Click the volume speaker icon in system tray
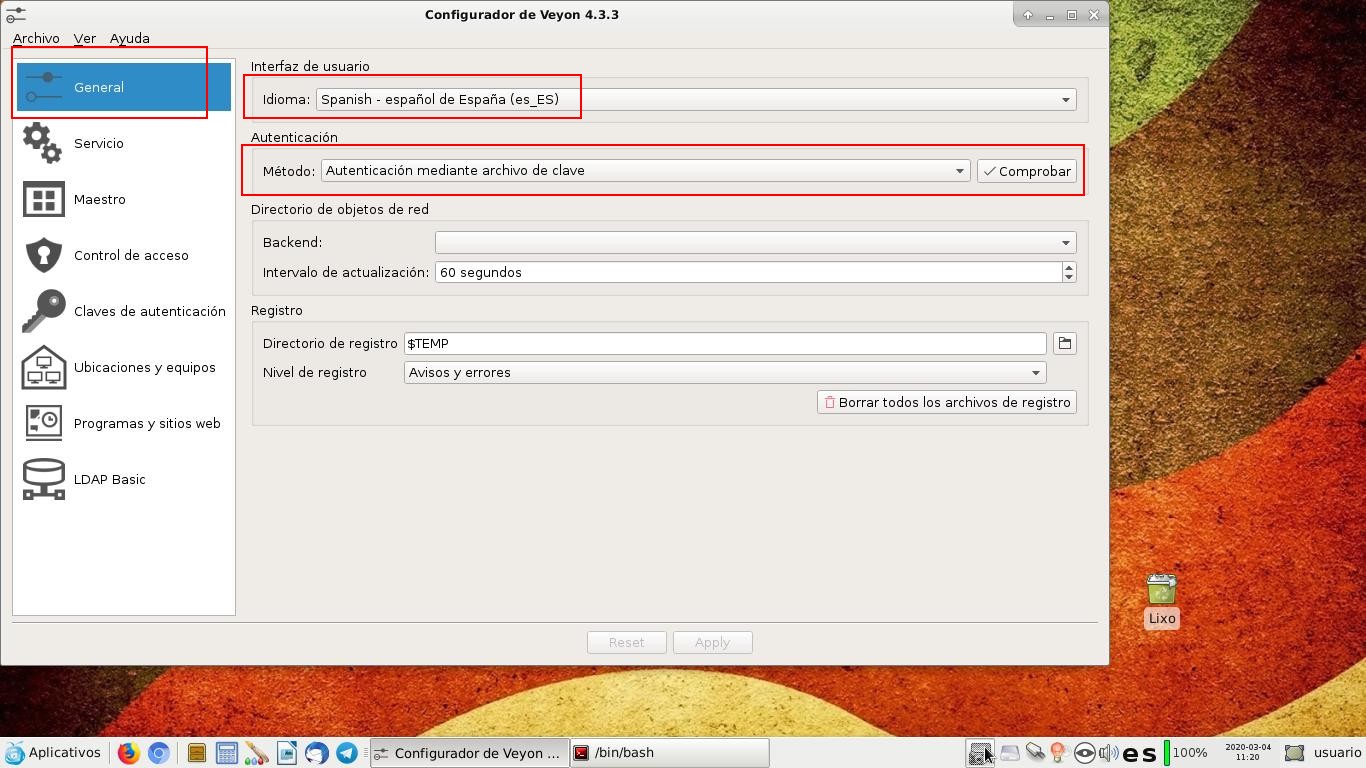This screenshot has width=1366, height=768. point(1109,752)
